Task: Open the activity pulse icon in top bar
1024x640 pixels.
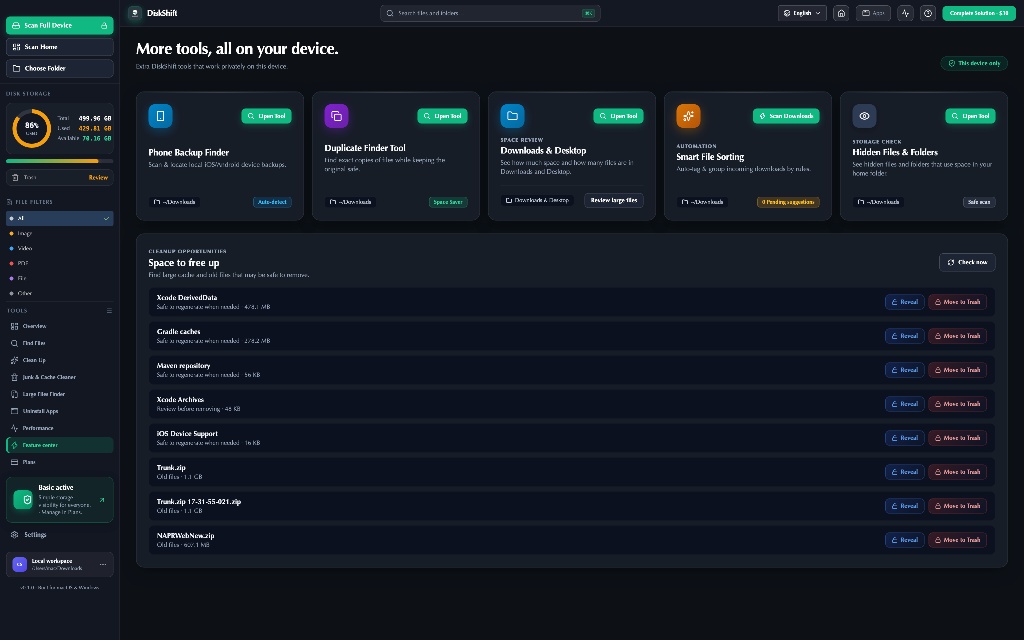Action: 905,13
